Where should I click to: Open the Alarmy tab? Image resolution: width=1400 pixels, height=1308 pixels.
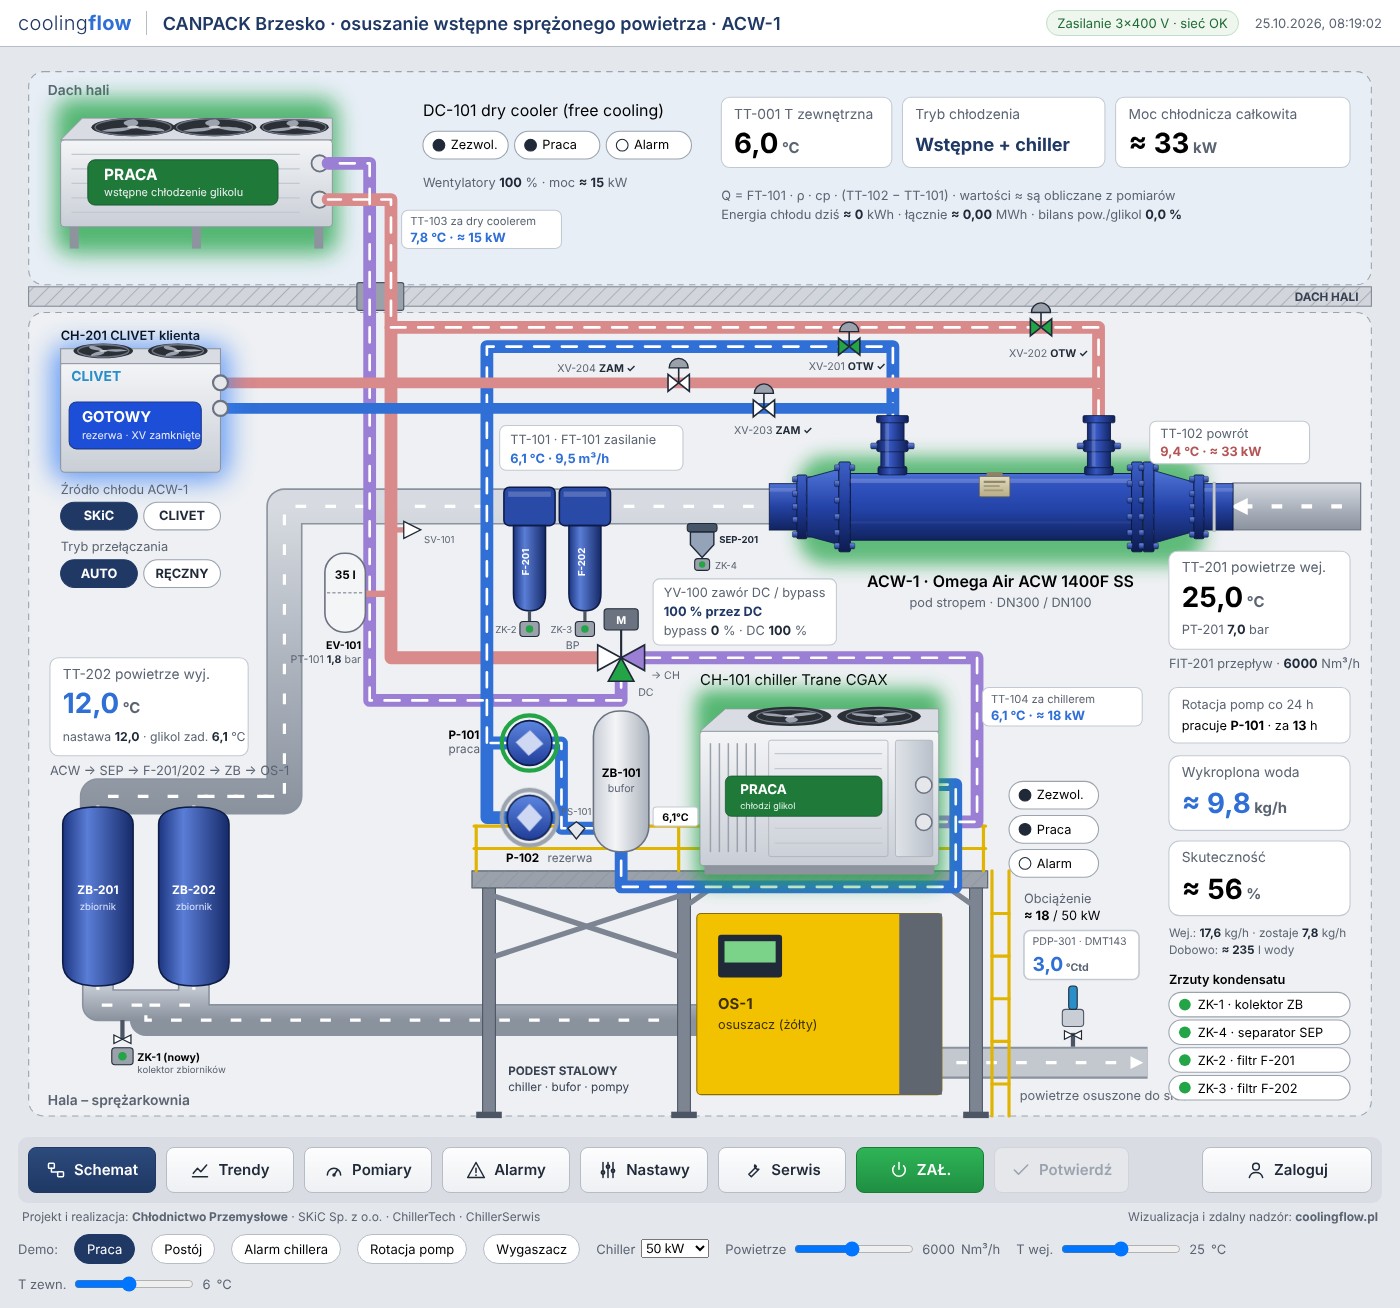(506, 1170)
